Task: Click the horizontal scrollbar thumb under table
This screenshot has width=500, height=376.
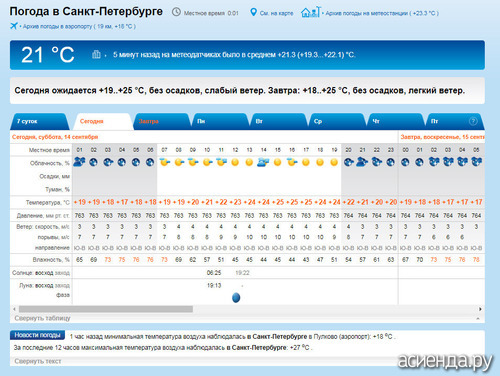Action: (106, 309)
